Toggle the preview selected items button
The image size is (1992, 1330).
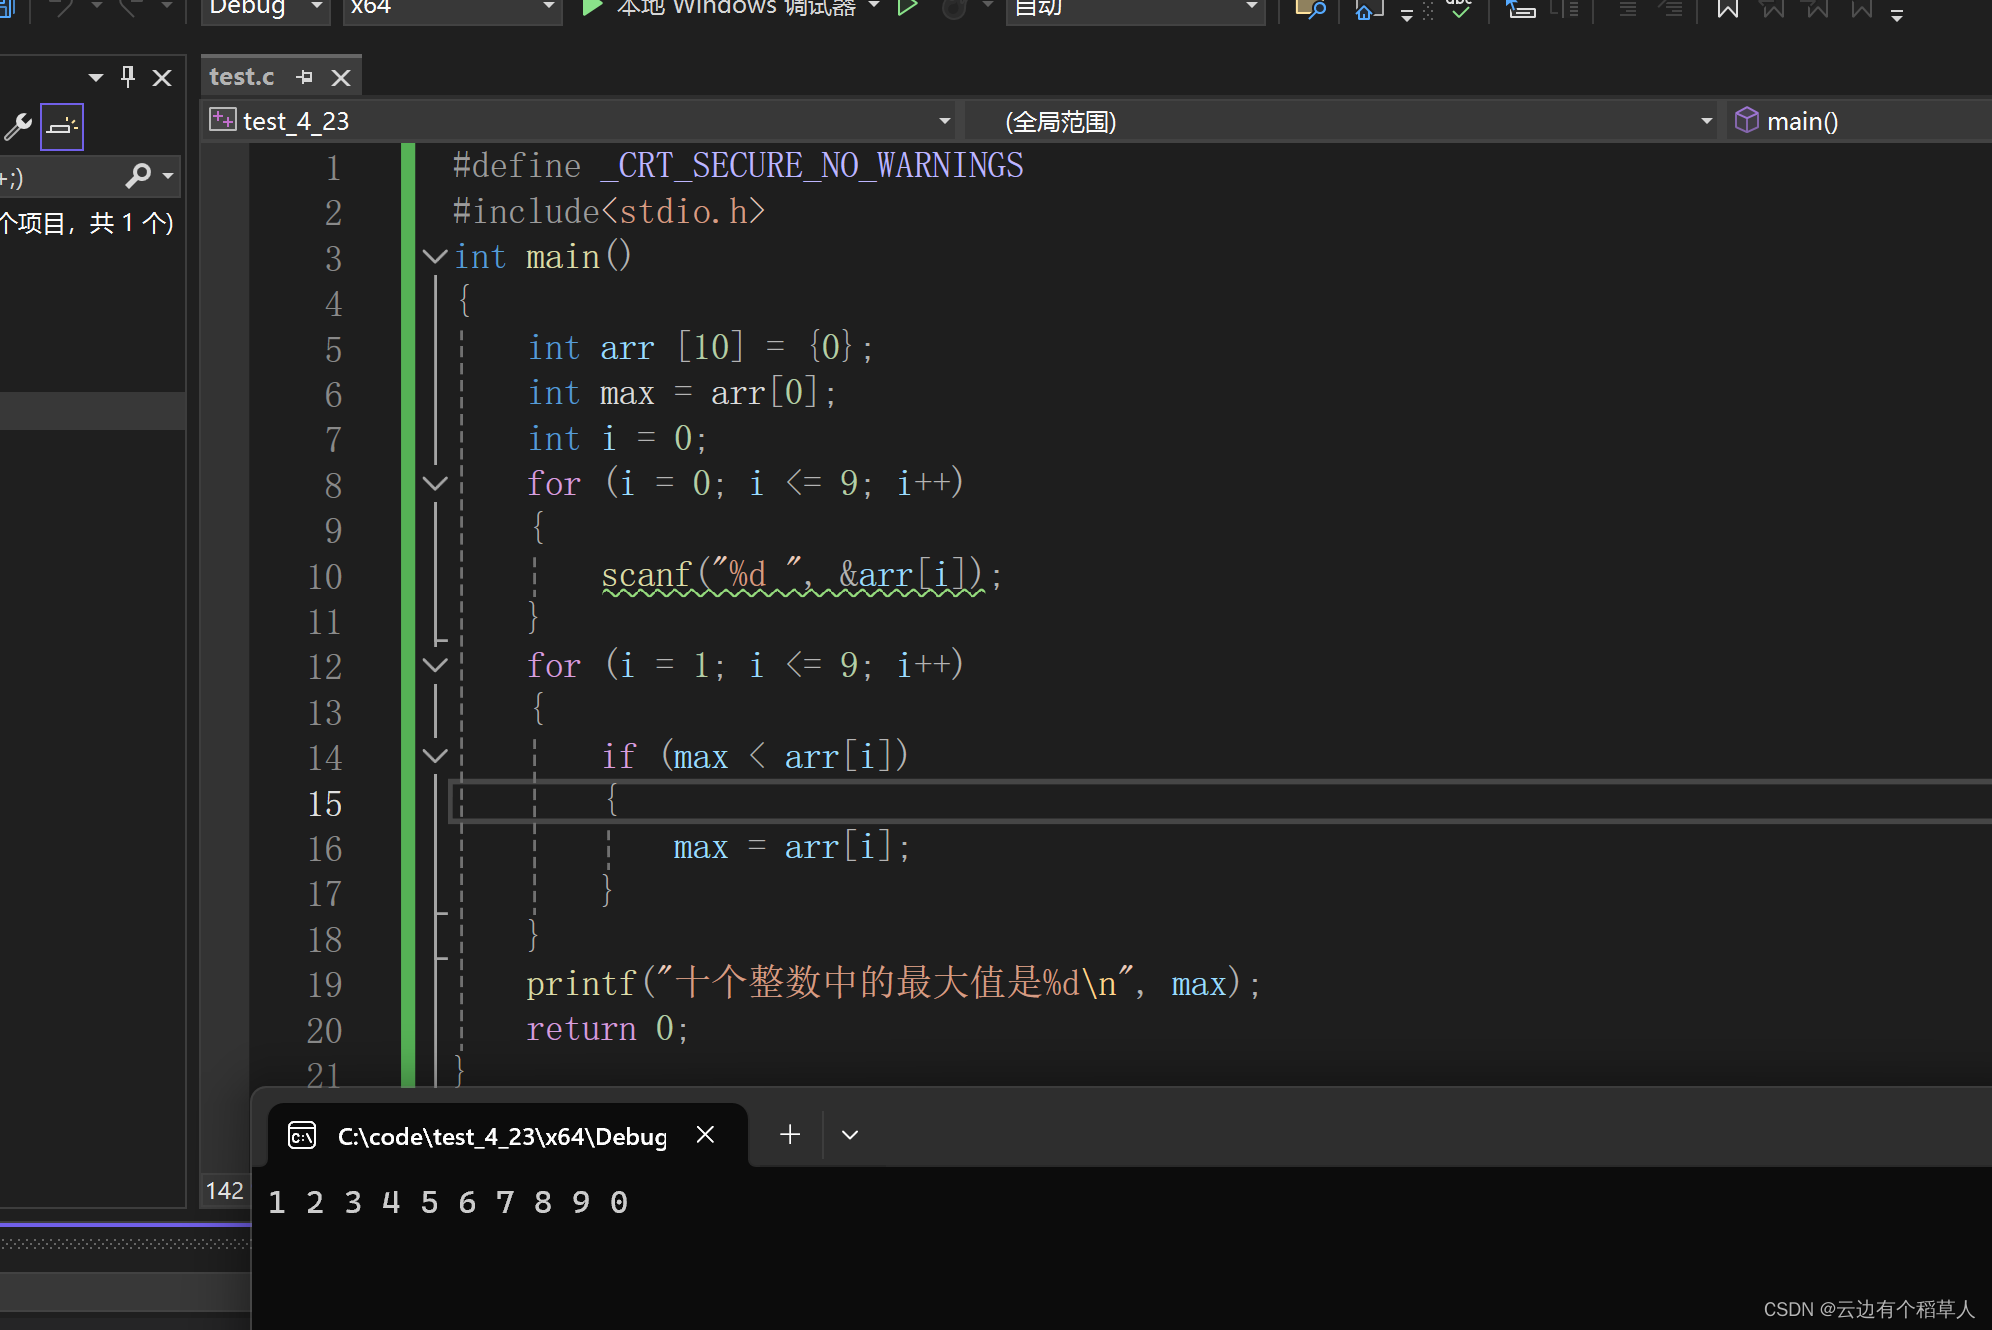coord(62,126)
